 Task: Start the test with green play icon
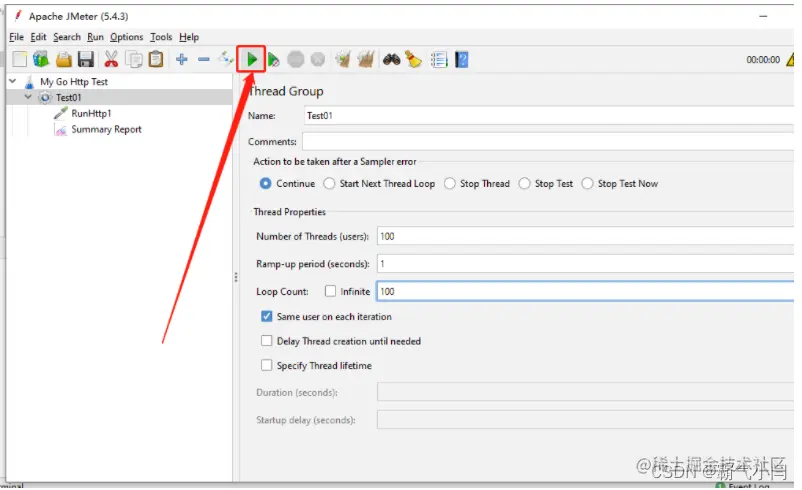[x=252, y=60]
